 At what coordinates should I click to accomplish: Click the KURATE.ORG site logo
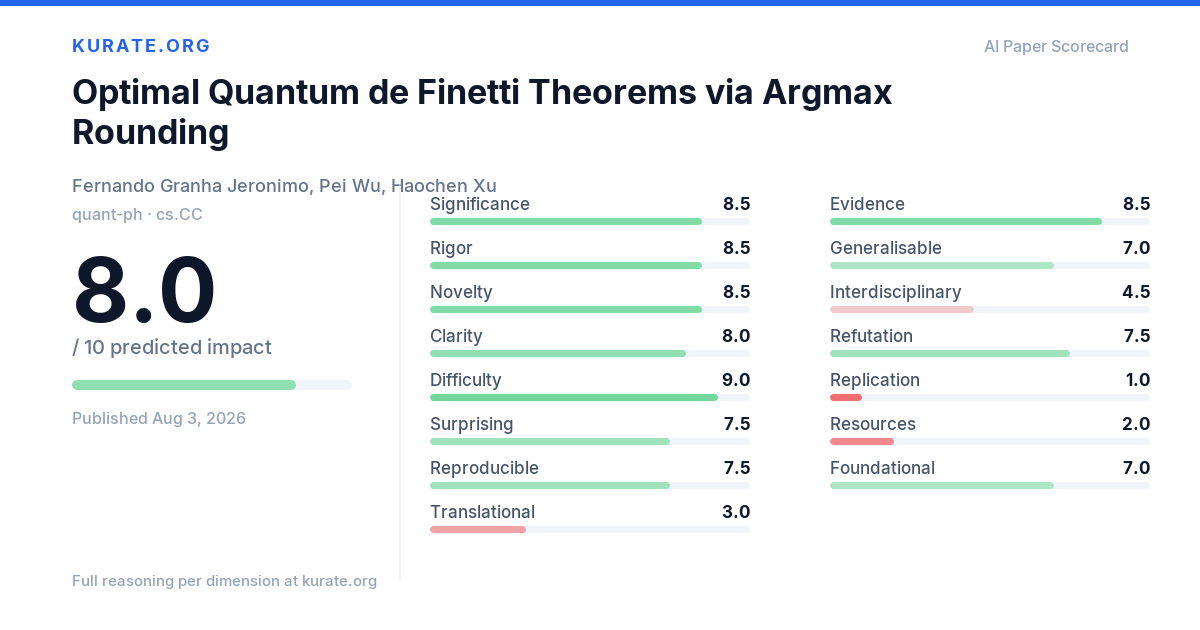tap(141, 46)
